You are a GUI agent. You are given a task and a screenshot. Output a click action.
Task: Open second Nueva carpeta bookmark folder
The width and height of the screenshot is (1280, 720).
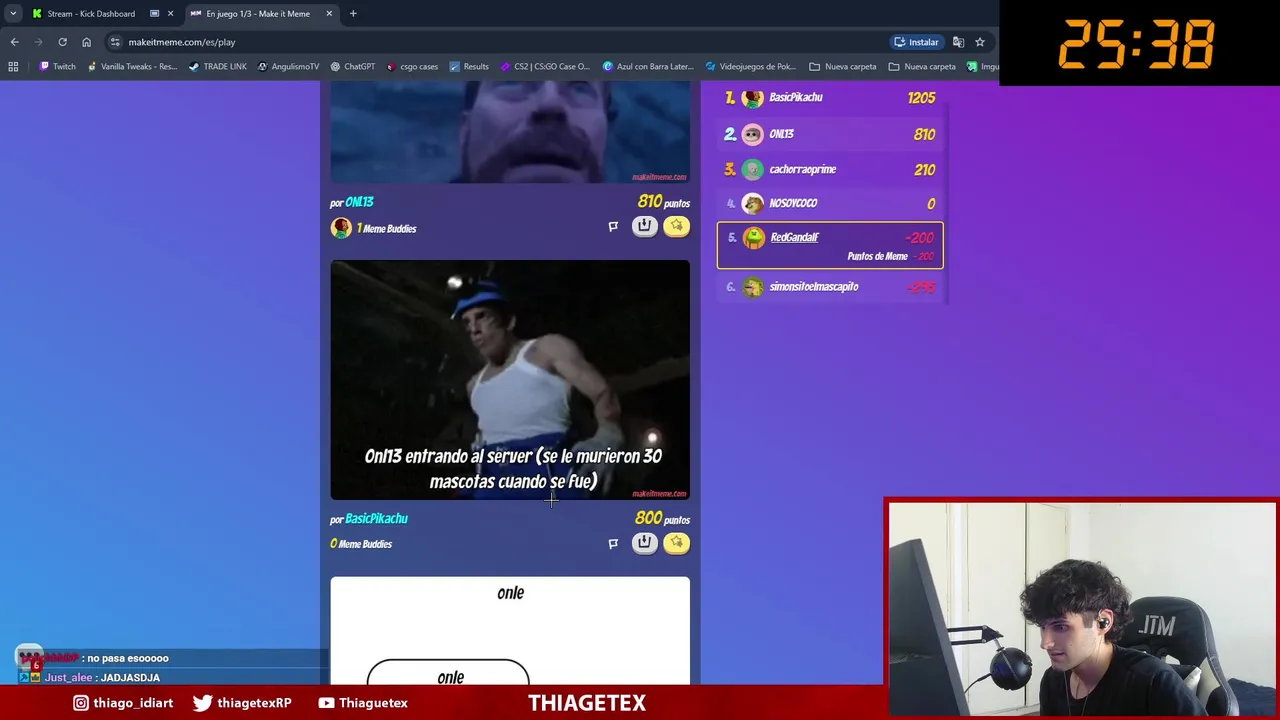[x=922, y=66]
